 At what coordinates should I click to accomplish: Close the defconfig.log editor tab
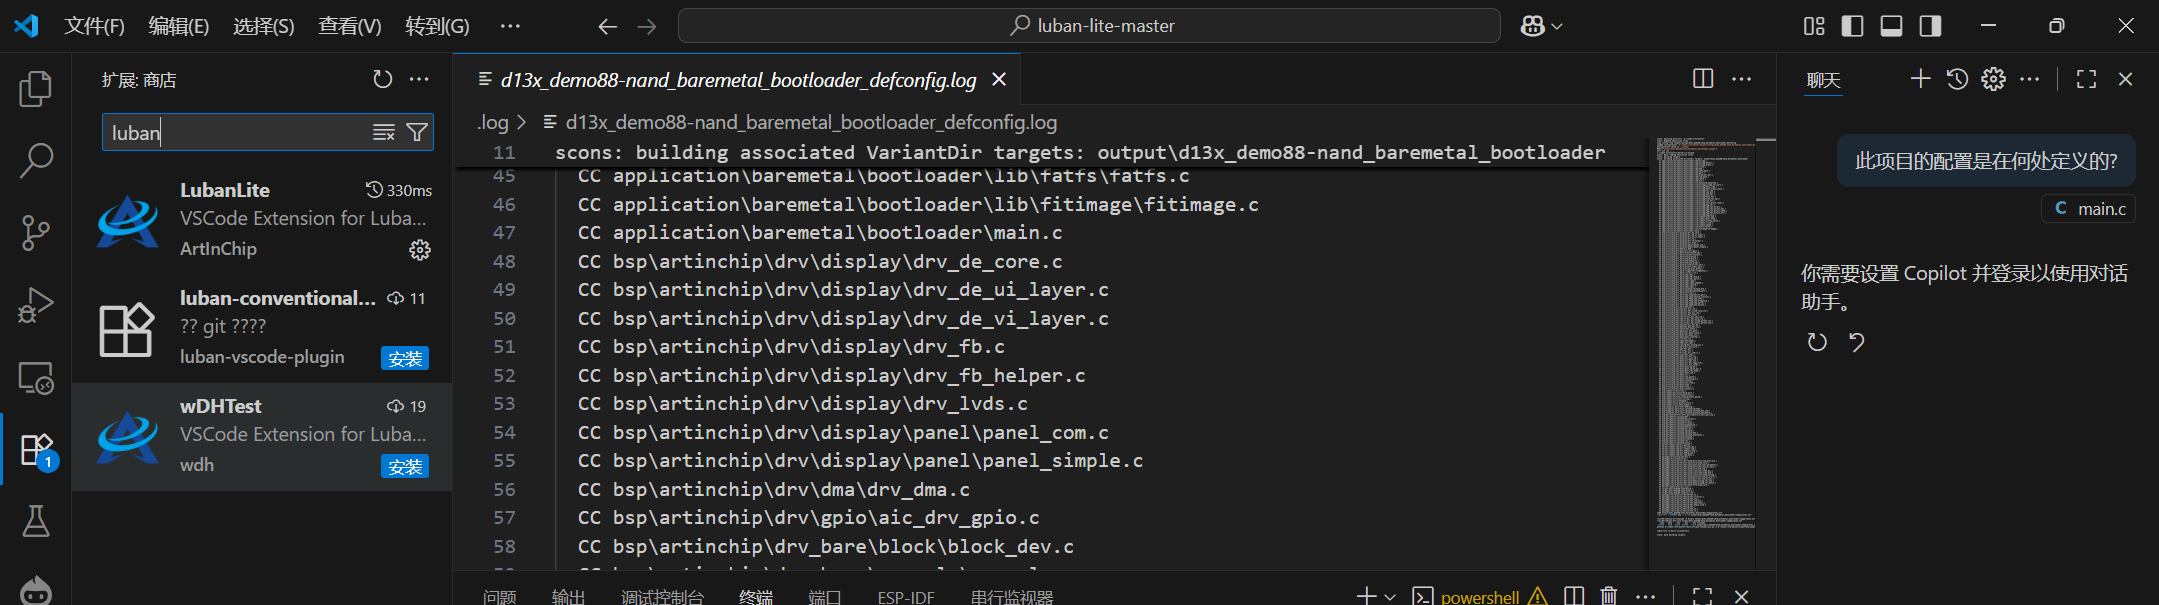(x=998, y=79)
